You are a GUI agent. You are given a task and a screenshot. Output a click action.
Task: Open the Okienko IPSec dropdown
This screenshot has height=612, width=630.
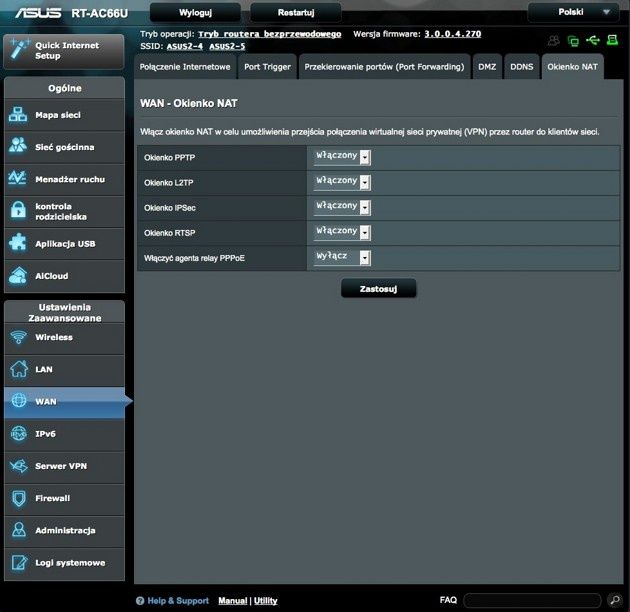[x=342, y=207]
